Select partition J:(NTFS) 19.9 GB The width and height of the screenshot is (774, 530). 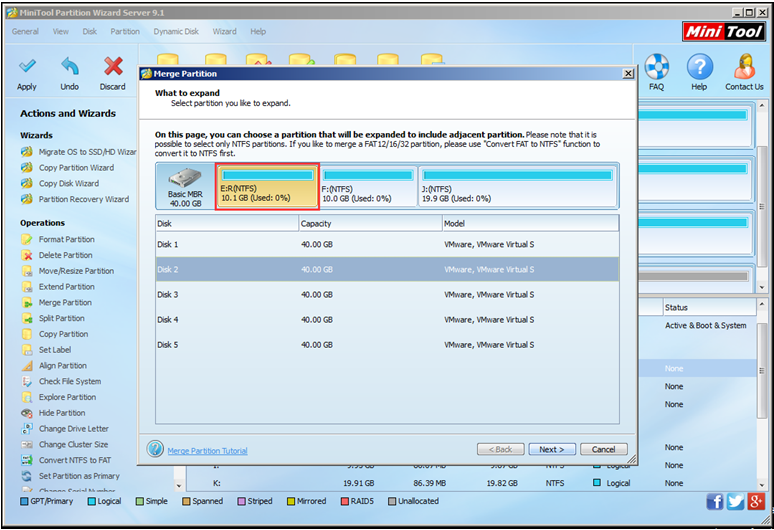(x=518, y=187)
